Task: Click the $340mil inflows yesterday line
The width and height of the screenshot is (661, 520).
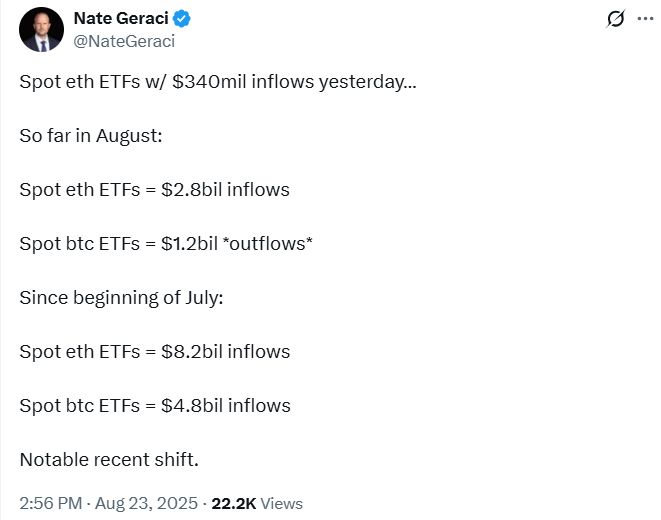Action: pyautogui.click(x=218, y=82)
